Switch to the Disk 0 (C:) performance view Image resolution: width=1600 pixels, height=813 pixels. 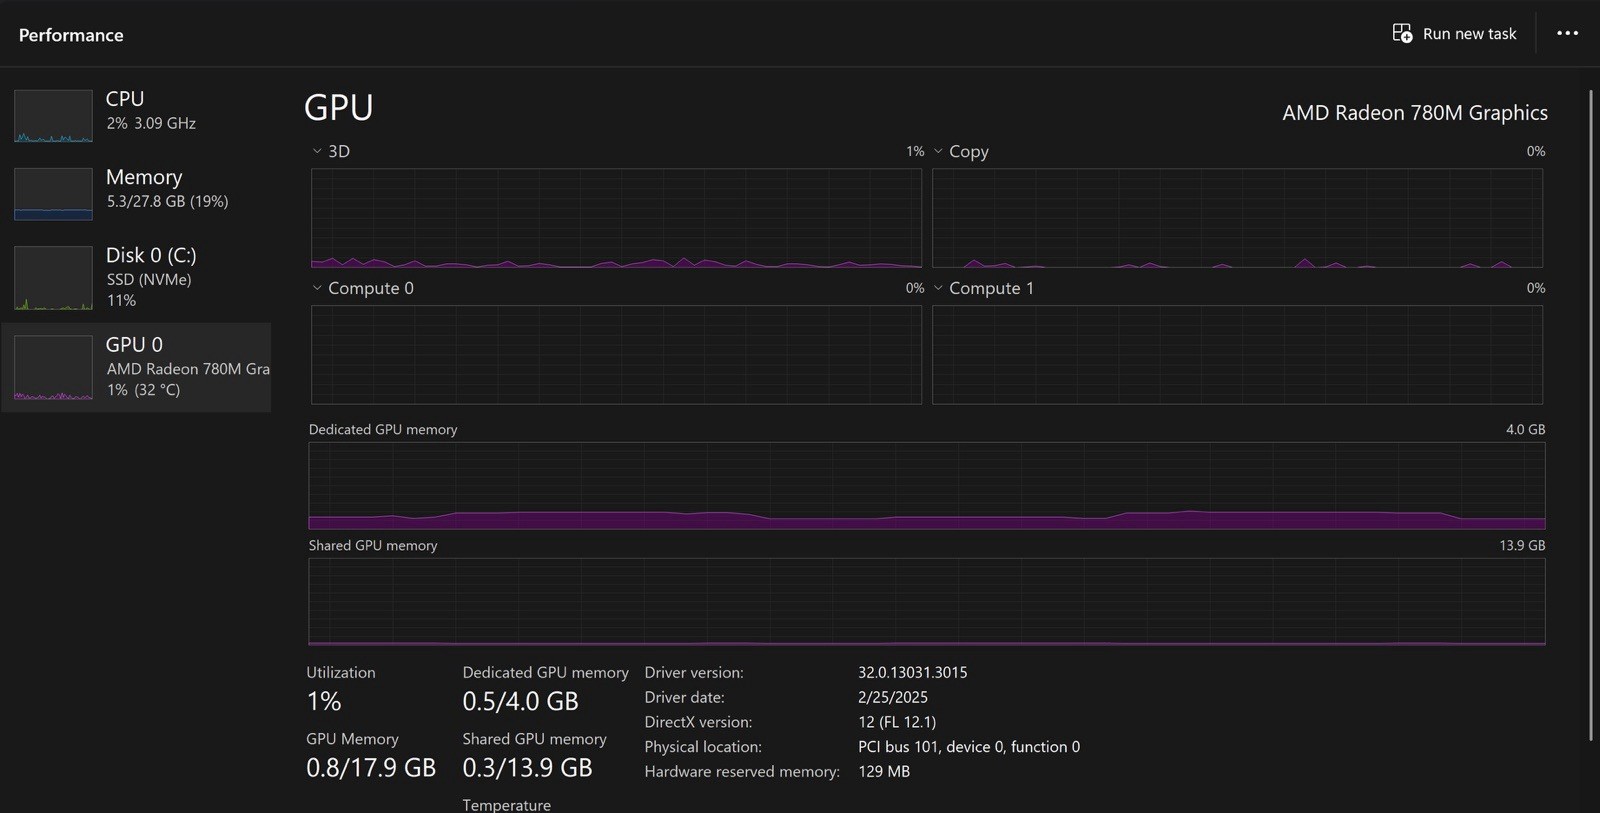point(136,278)
